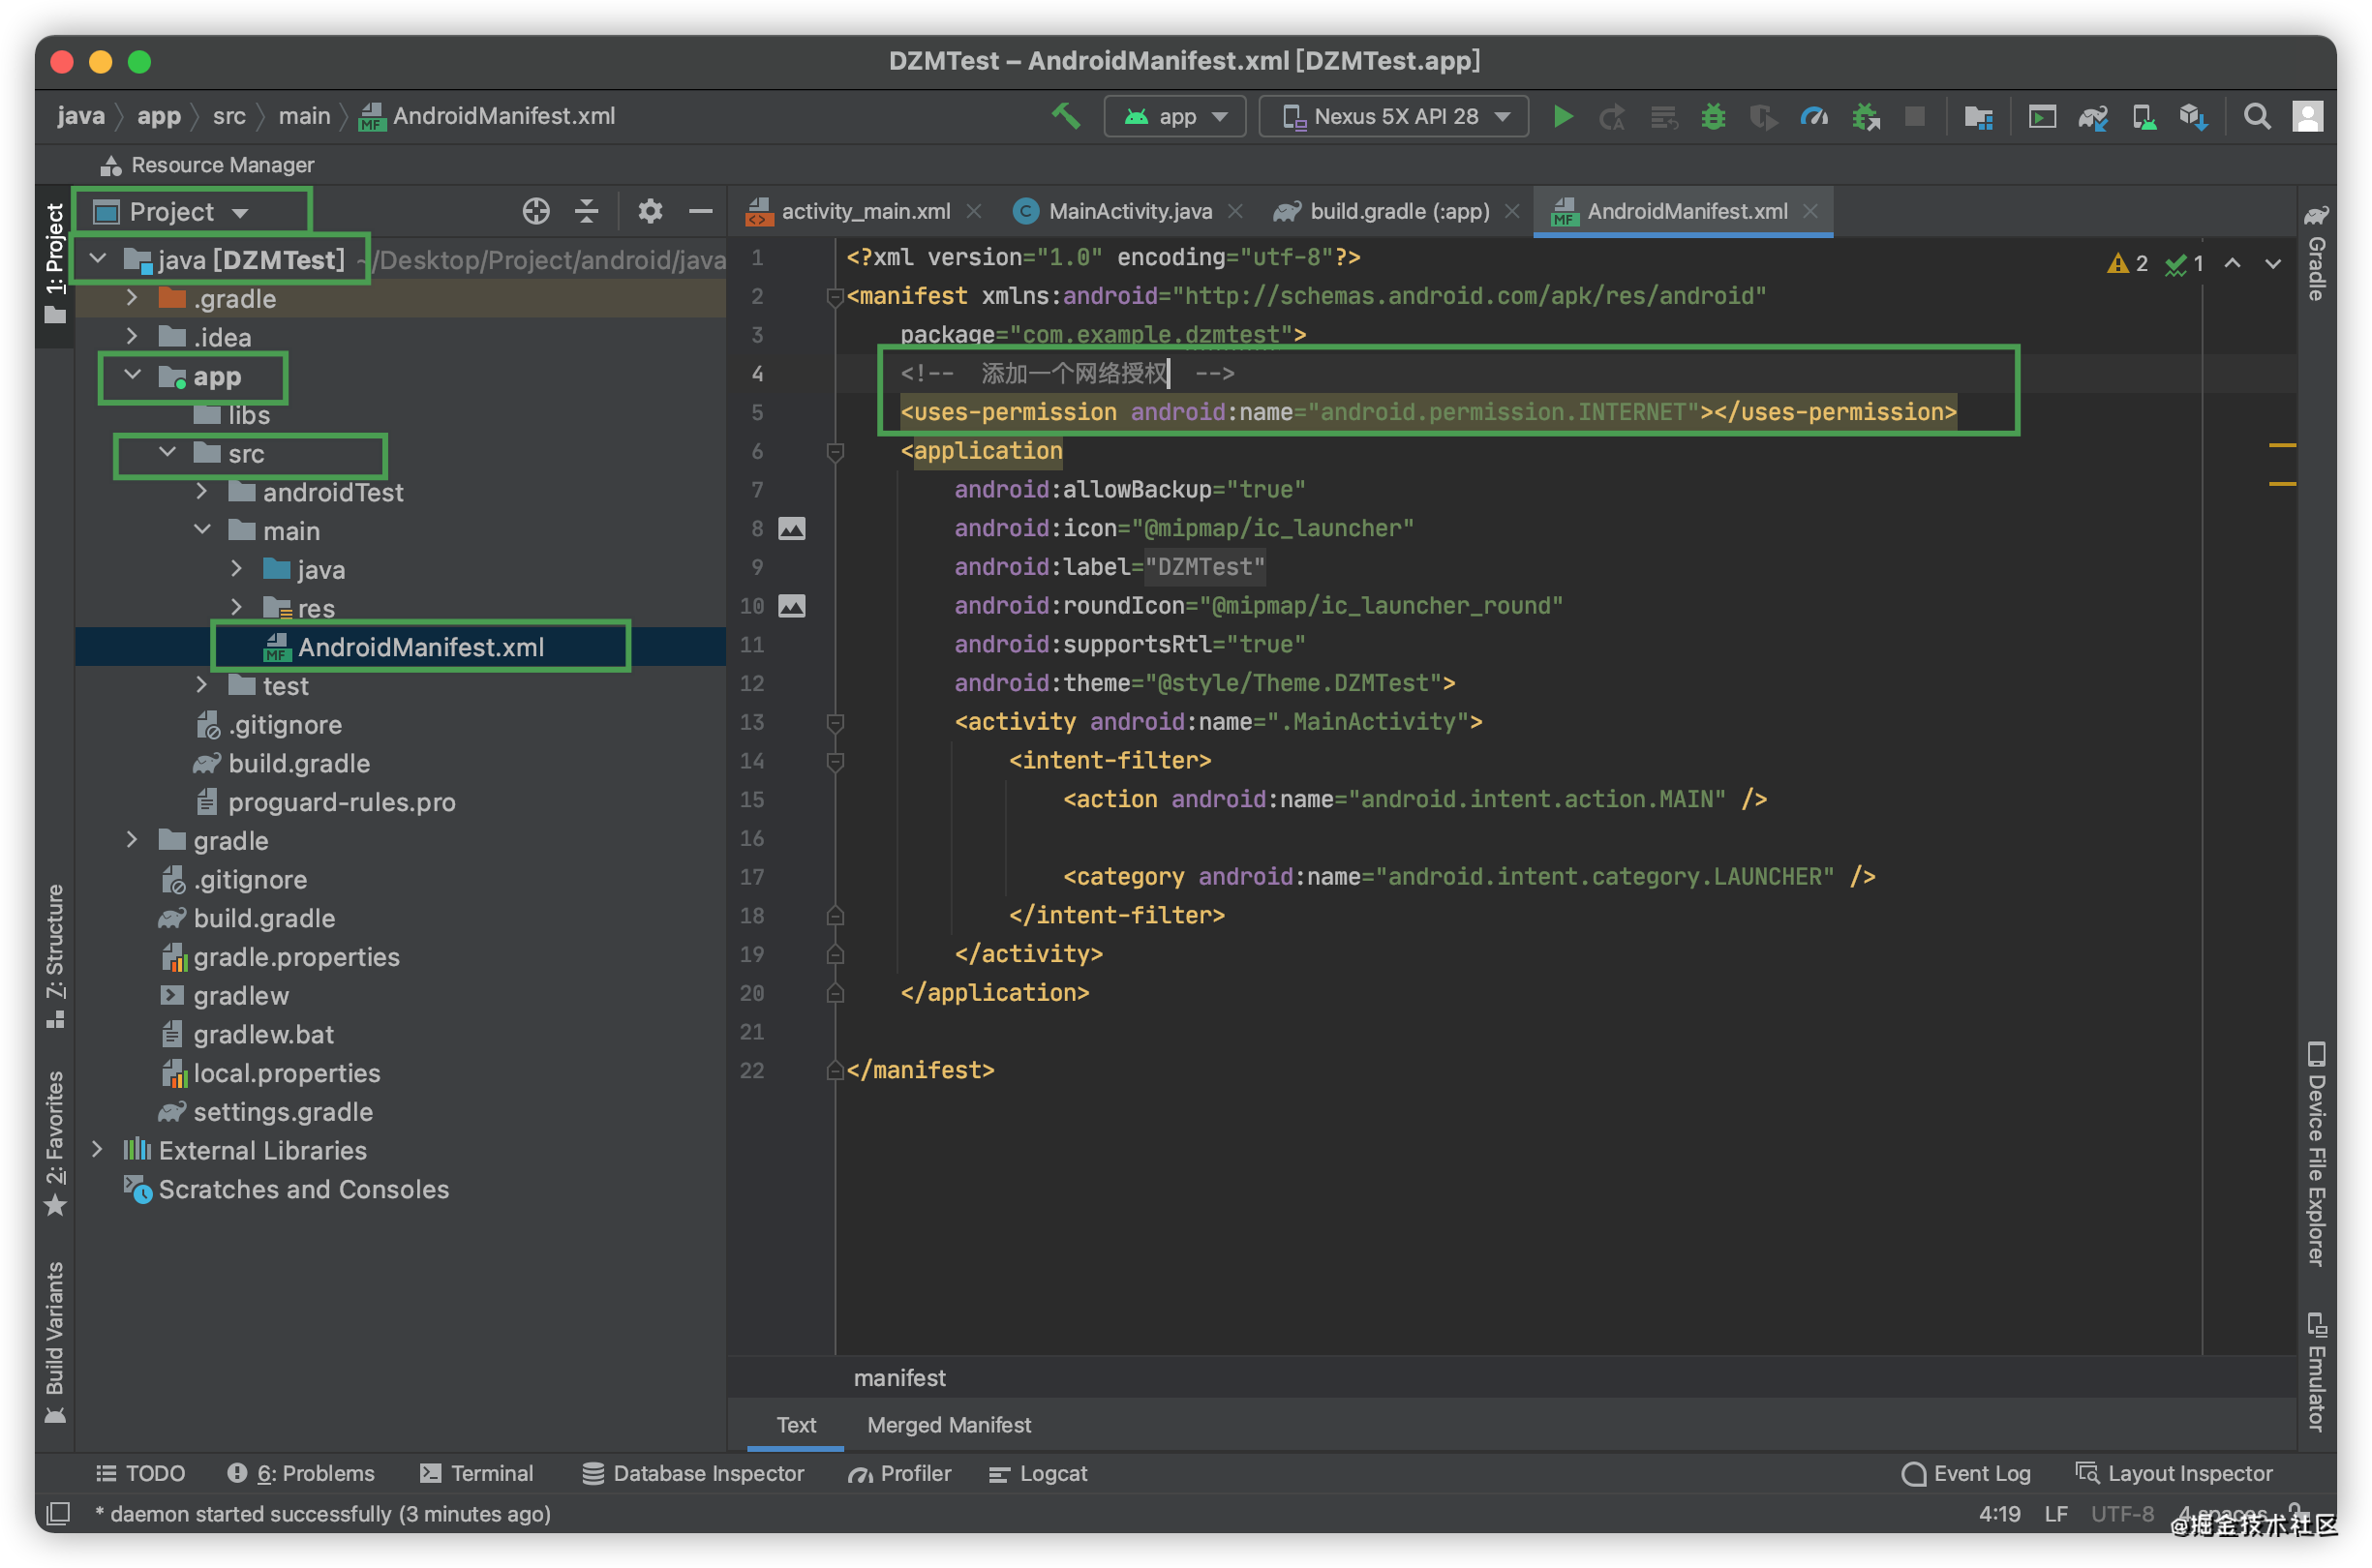The image size is (2372, 1568).
Task: Open build.gradle (:app) tab
Action: pos(1398,211)
